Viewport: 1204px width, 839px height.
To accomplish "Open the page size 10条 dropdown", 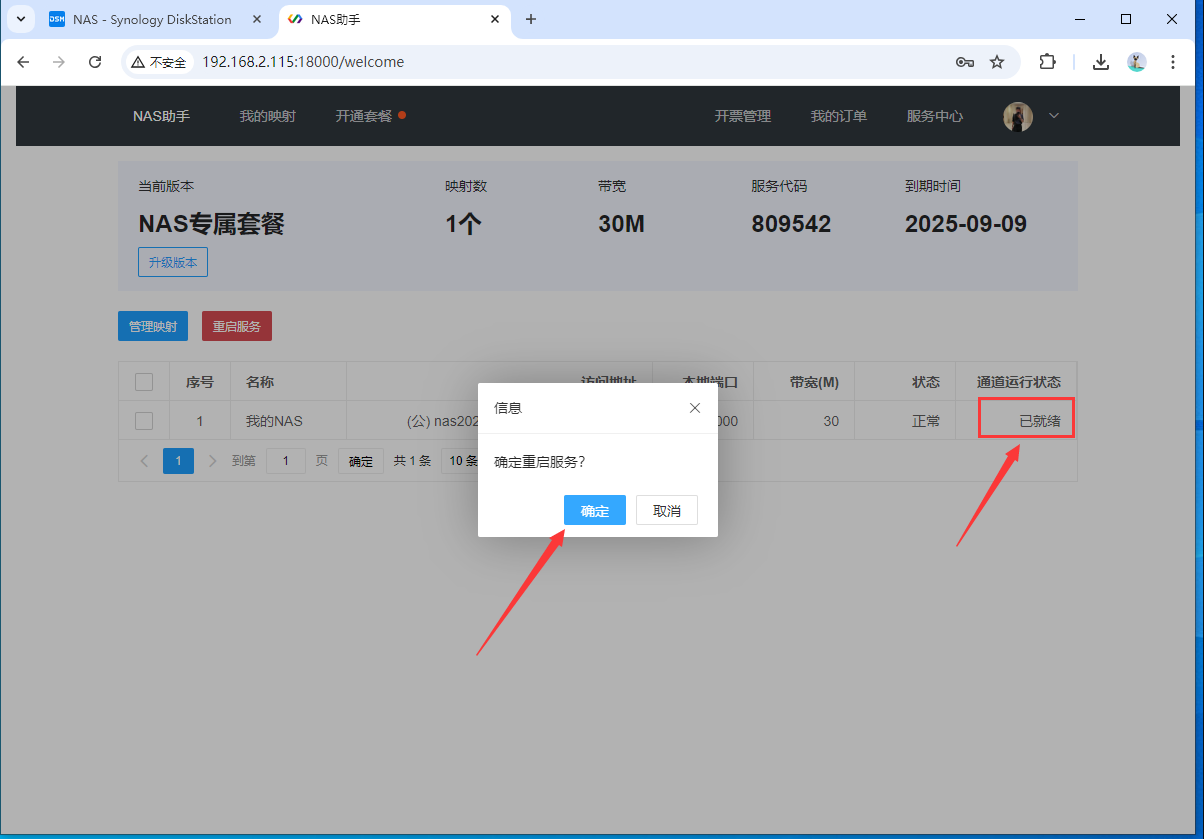I will coord(460,461).
